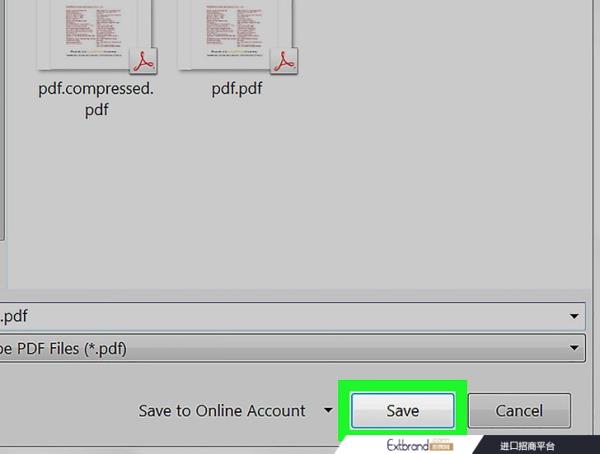This screenshot has height=454, width=600.
Task: Click the pdf.pdf file name label
Action: 237,89
